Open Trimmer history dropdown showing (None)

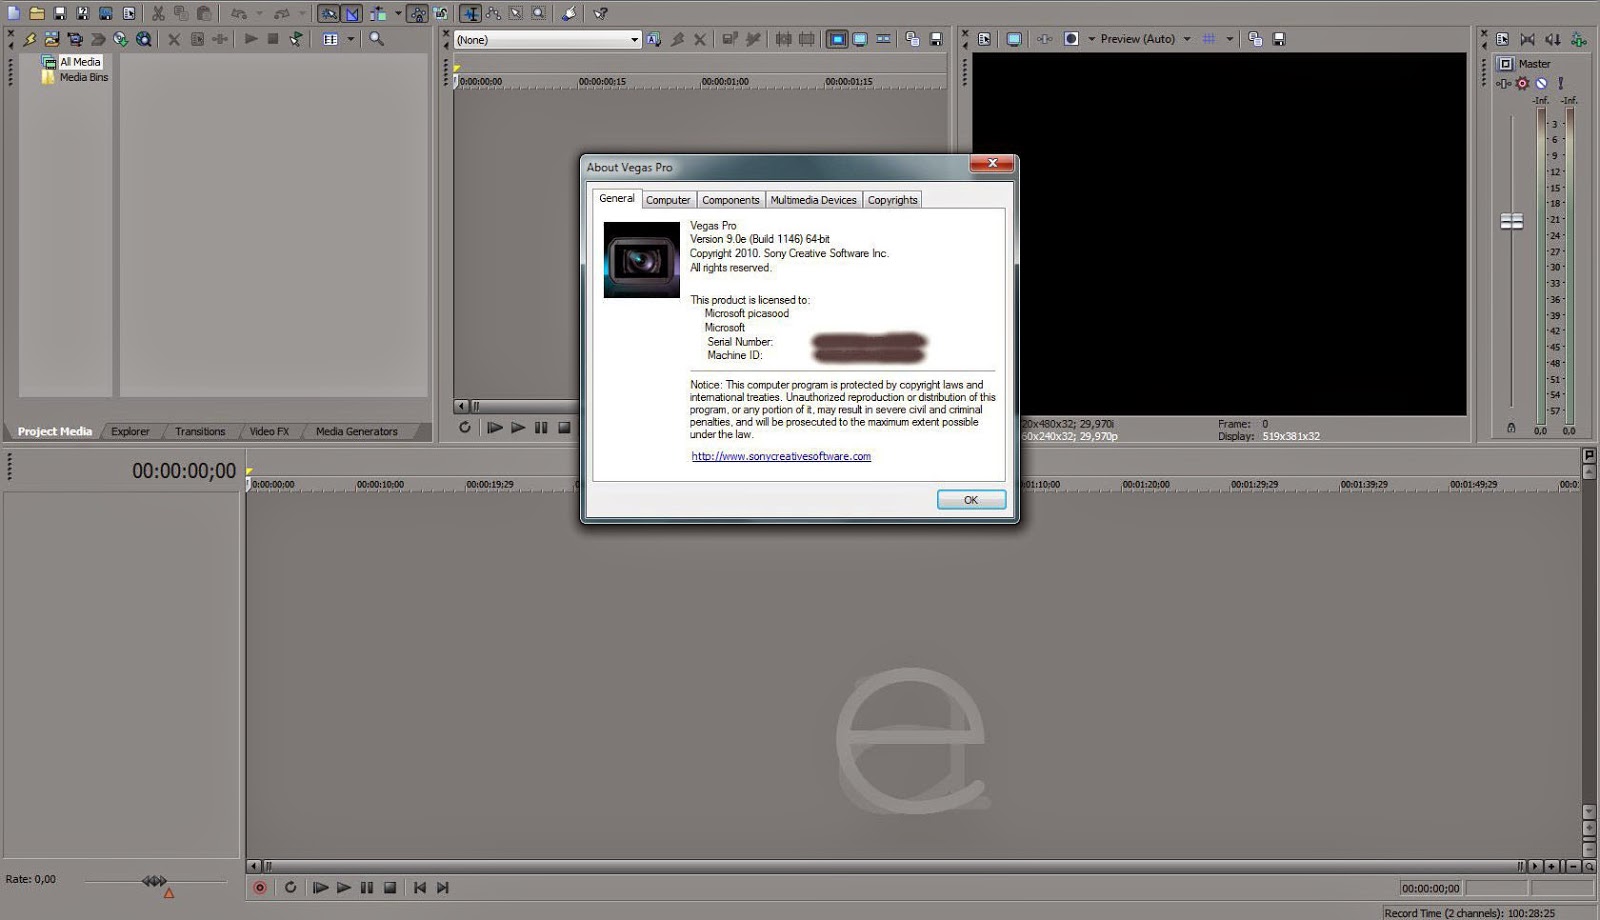click(547, 40)
